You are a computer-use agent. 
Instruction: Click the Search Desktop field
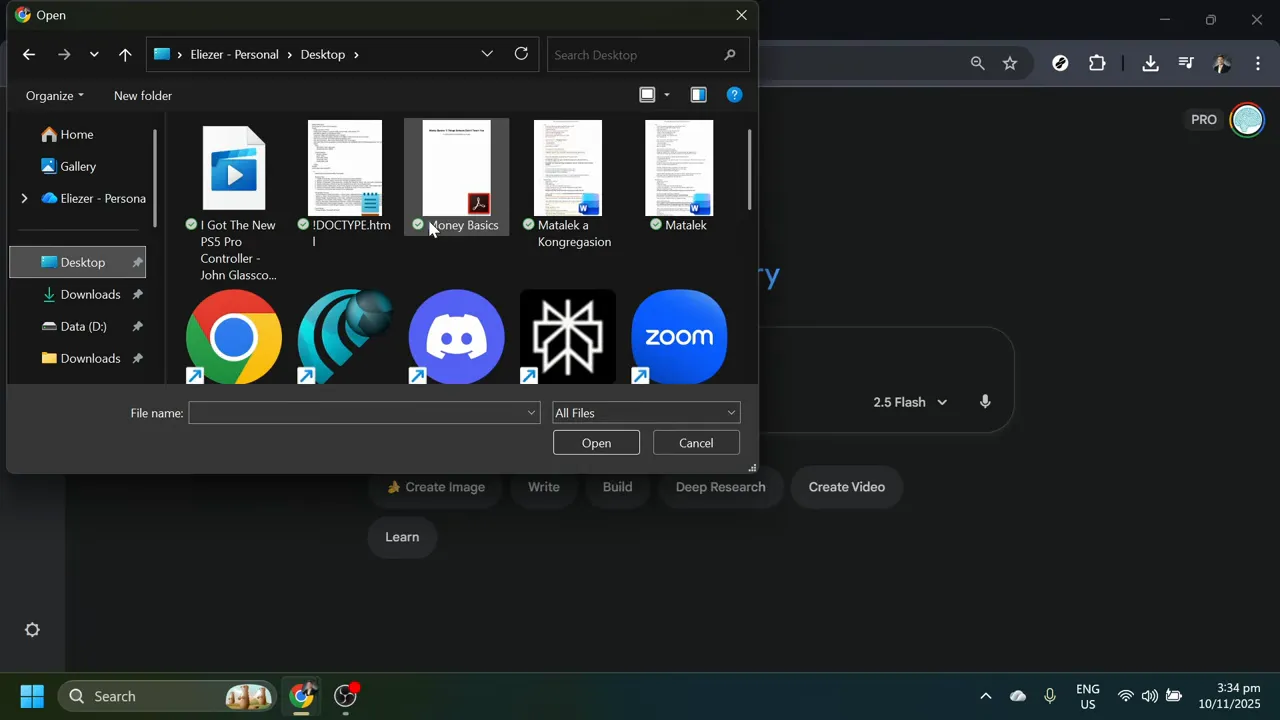point(648,55)
